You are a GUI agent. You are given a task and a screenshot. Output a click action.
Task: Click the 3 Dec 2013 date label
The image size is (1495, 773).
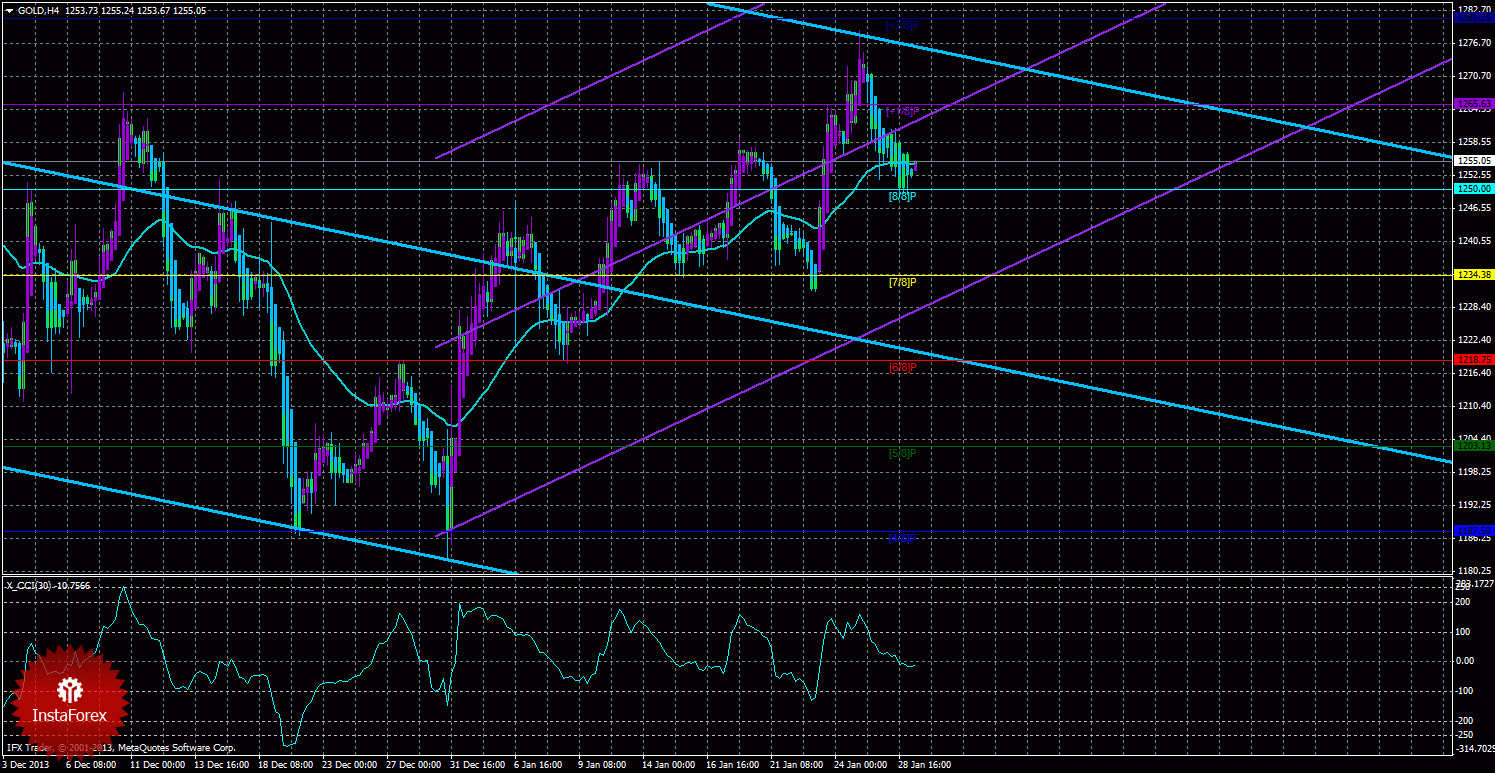(x=26, y=765)
